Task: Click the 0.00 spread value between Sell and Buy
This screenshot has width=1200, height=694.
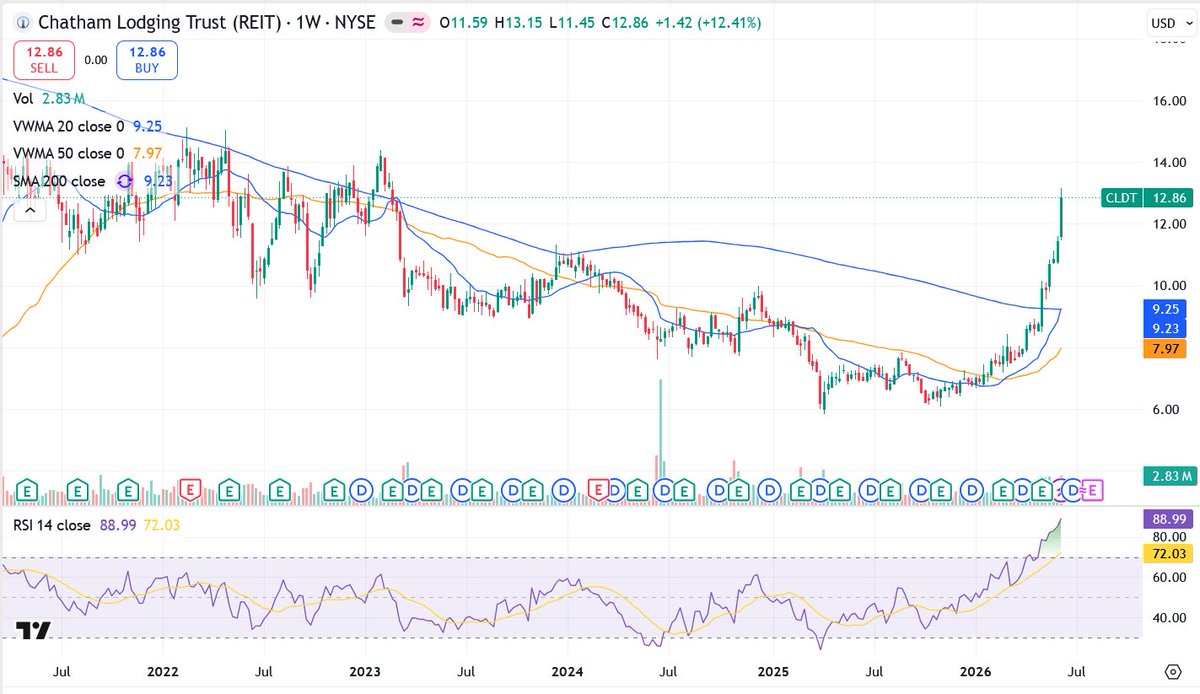Action: pyautogui.click(x=95, y=60)
